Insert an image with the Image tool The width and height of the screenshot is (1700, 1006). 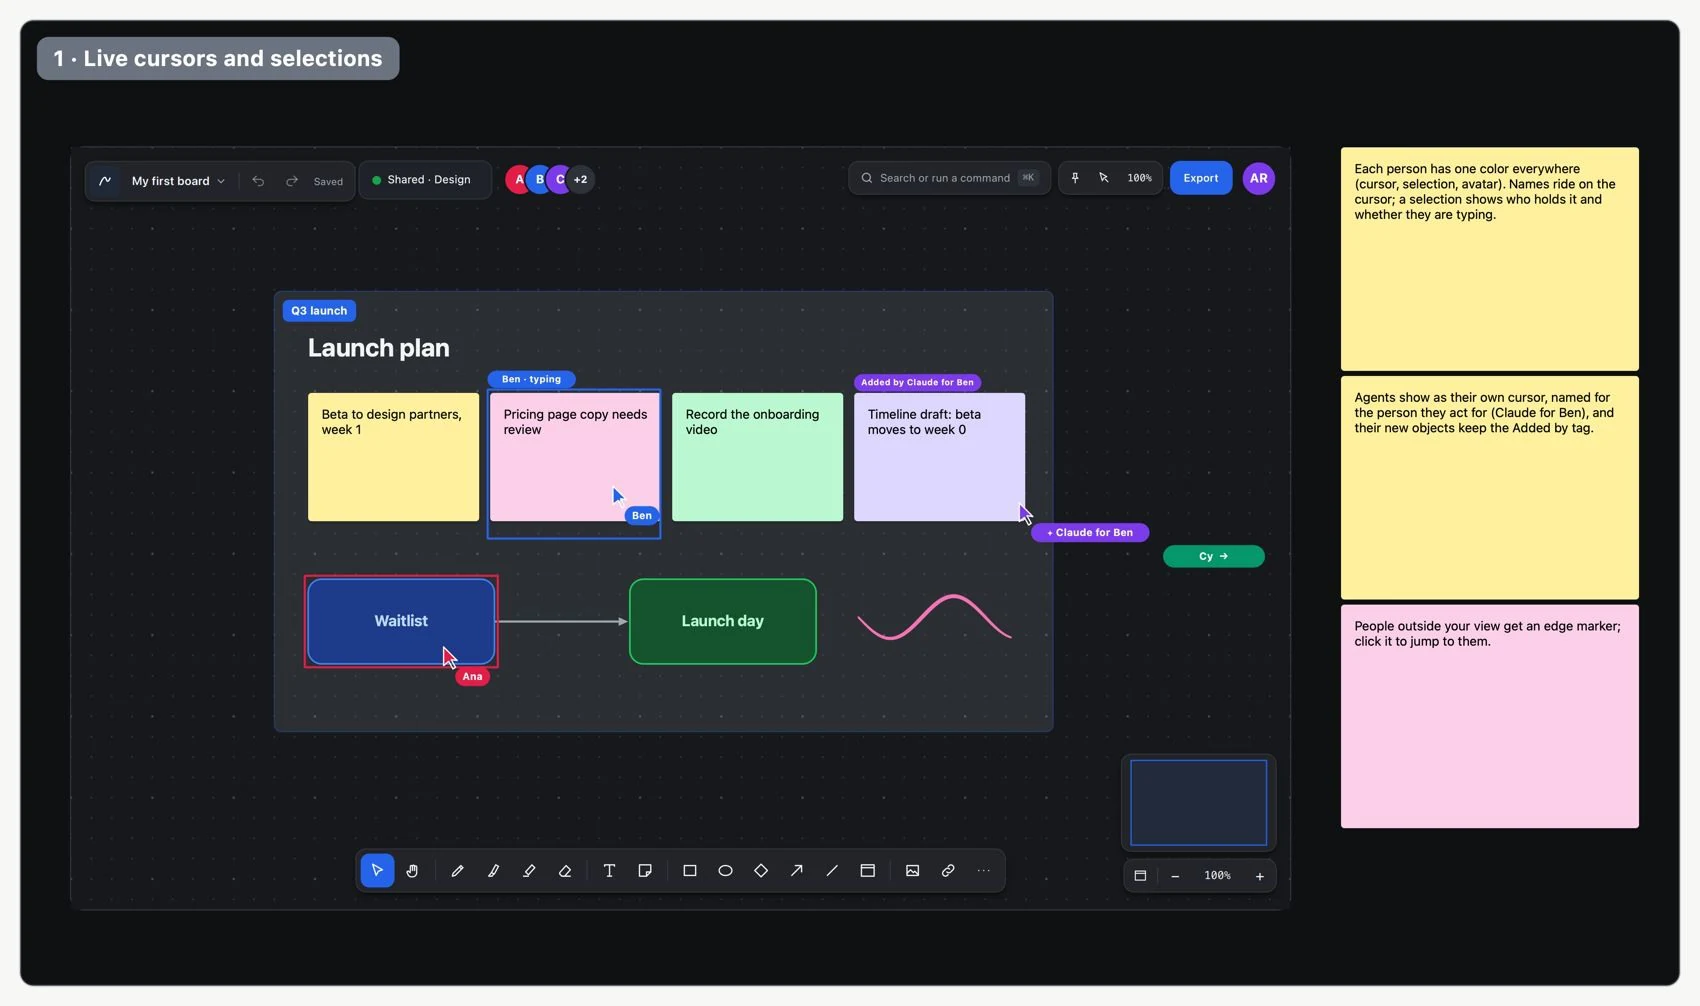pyautogui.click(x=912, y=871)
